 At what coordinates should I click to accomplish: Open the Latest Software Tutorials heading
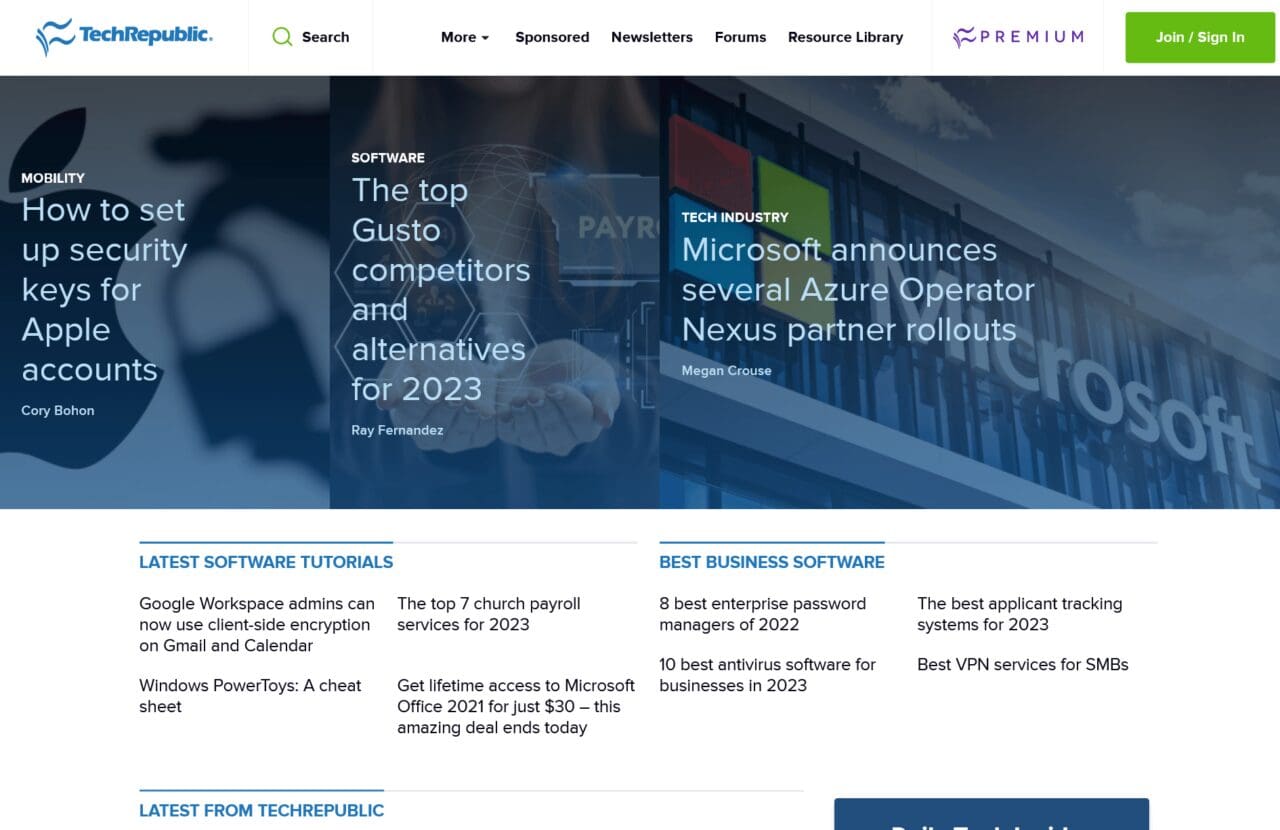tap(266, 562)
